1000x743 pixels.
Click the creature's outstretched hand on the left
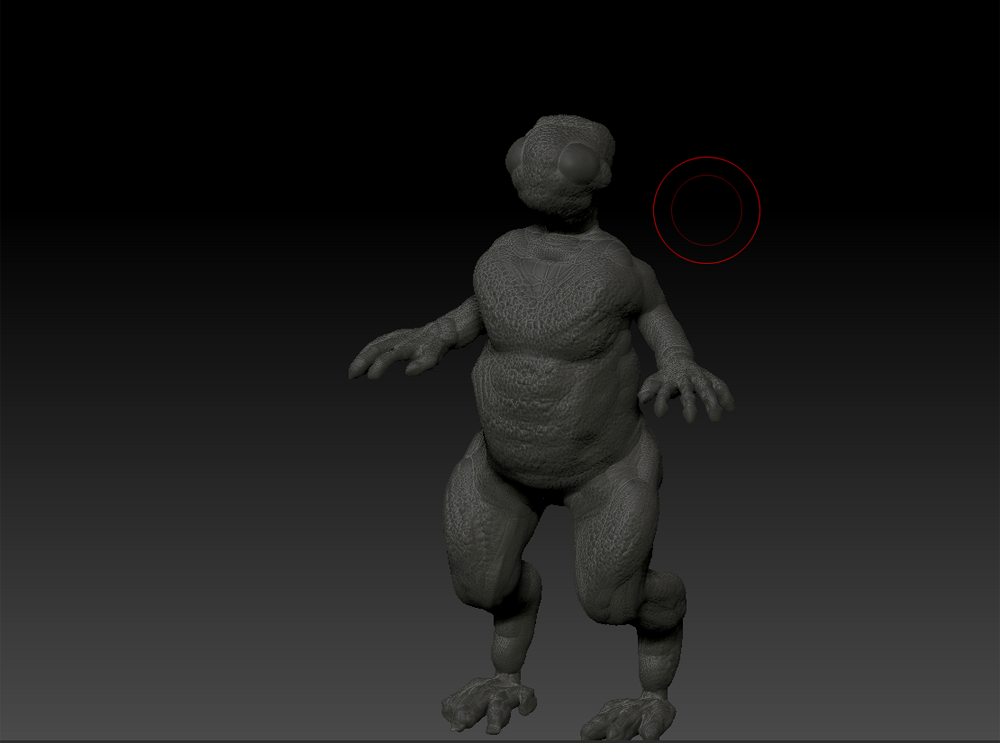[395, 353]
